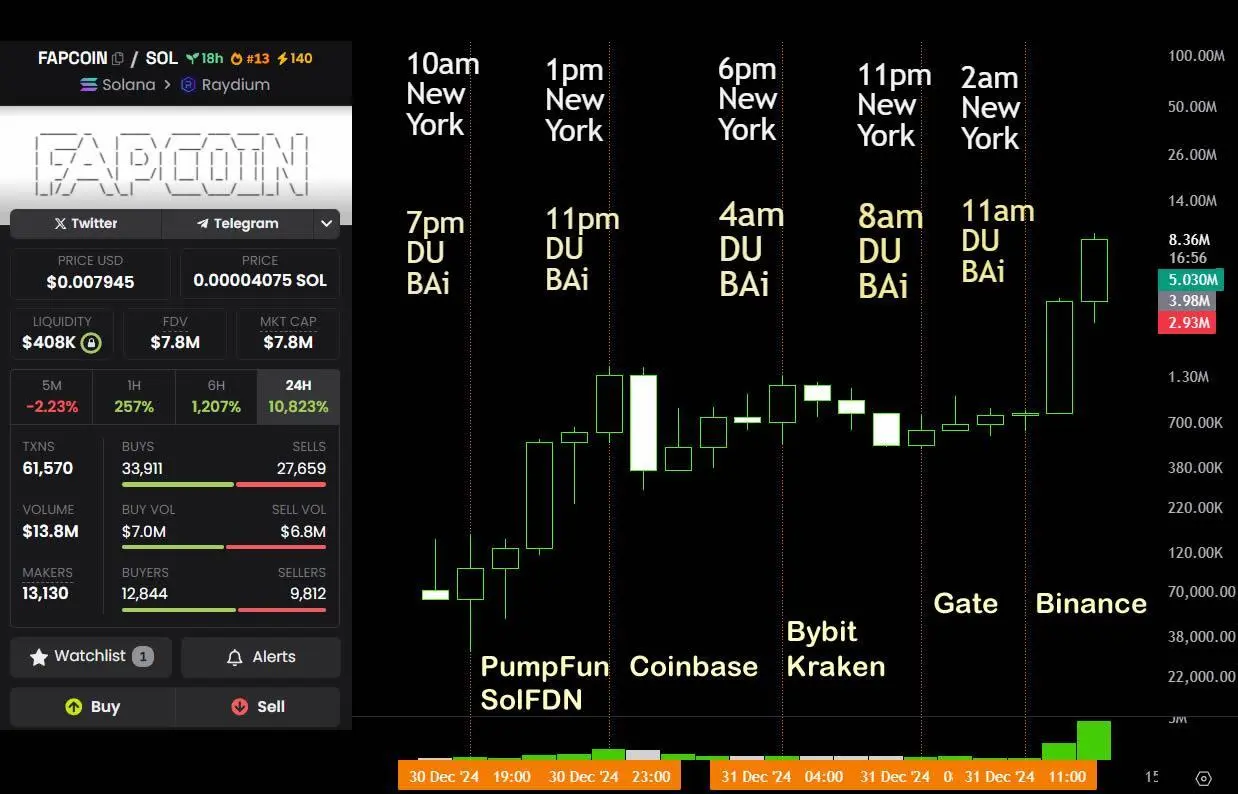The width and height of the screenshot is (1238, 794).
Task: Click the liquidity lock icon
Action: (x=91, y=343)
